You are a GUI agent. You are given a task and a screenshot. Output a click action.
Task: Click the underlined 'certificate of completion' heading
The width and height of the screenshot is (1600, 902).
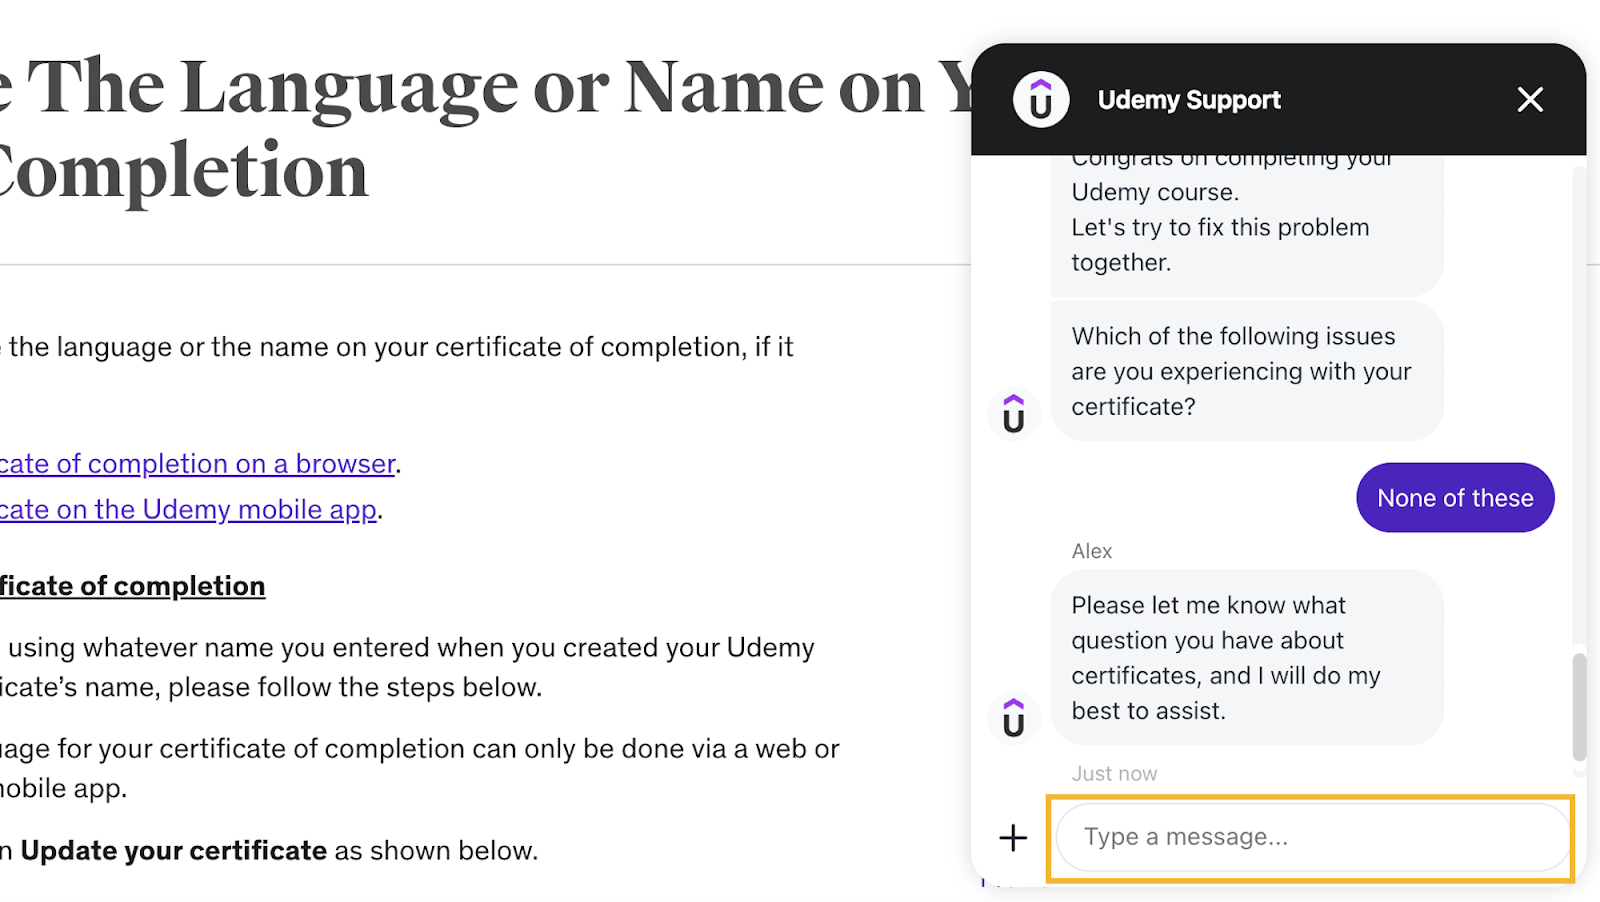click(133, 586)
